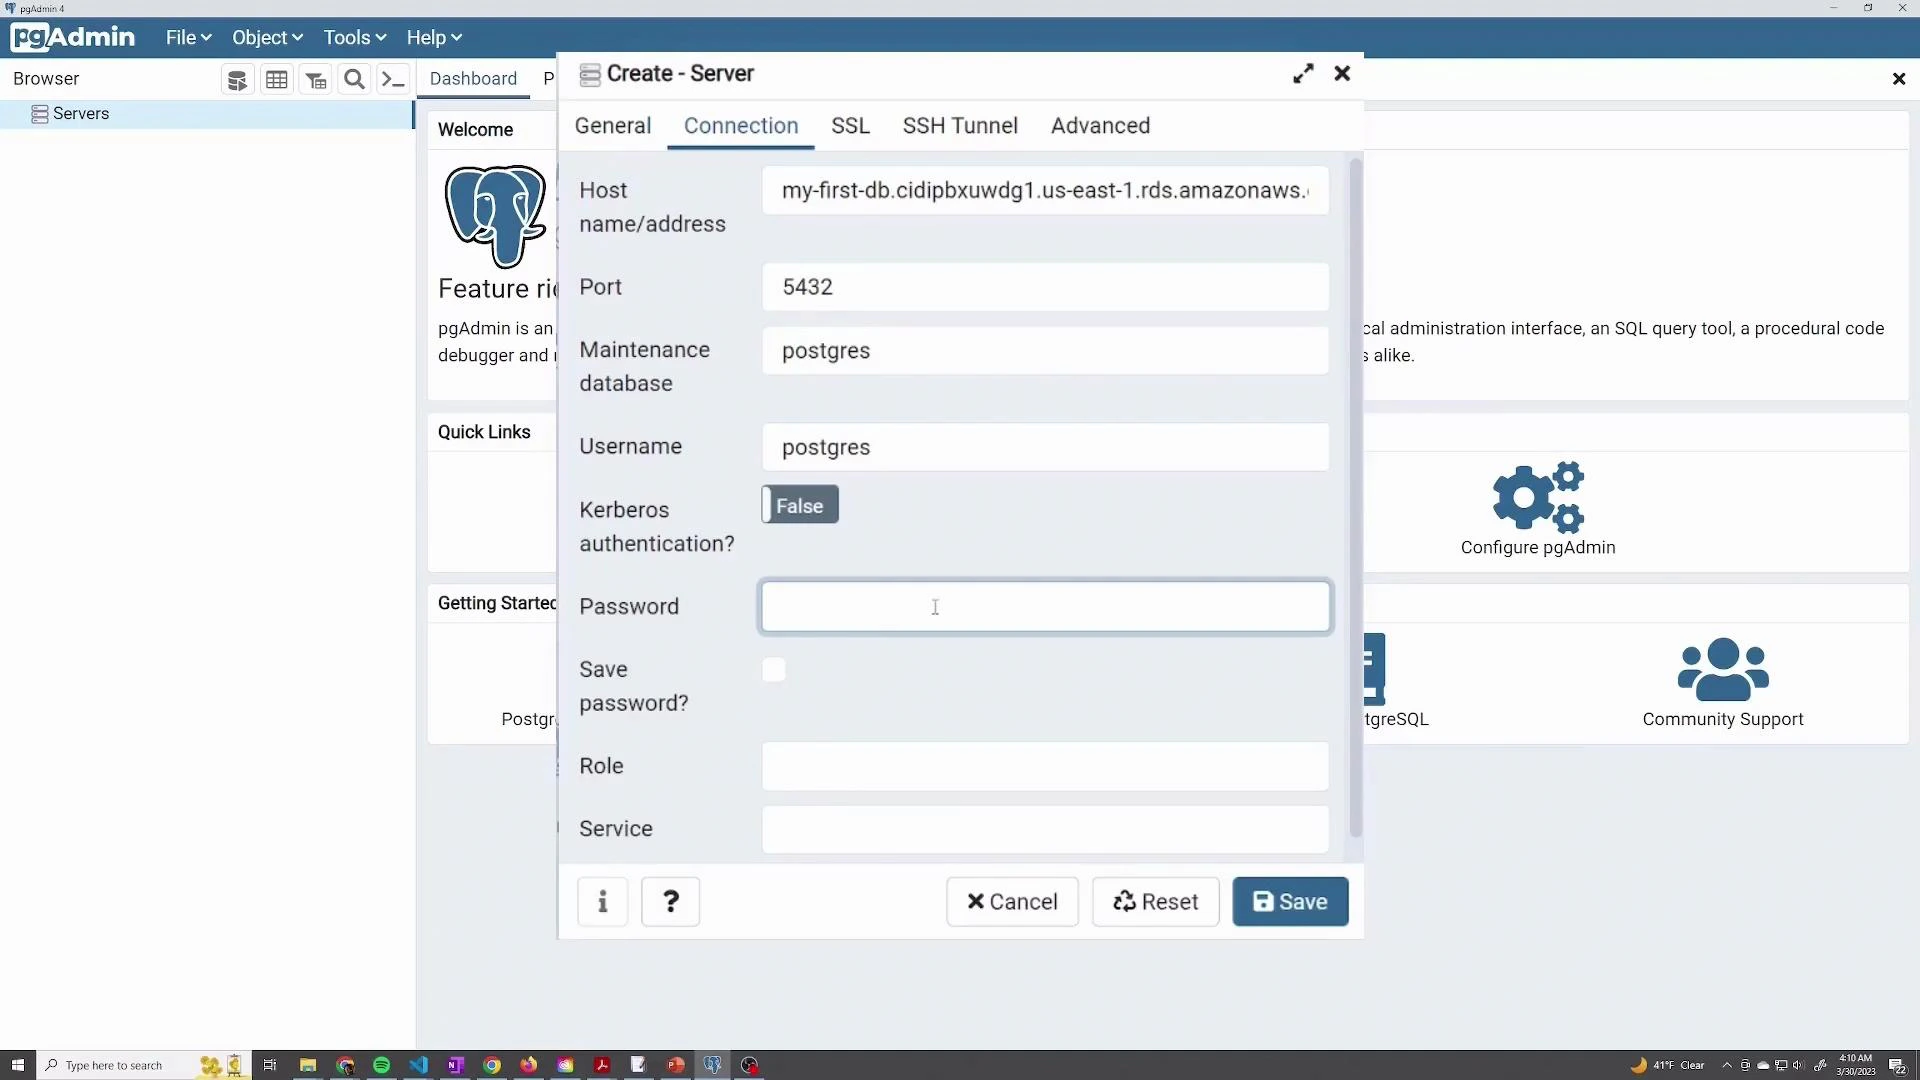Select the table grid view icon
This screenshot has height=1080, width=1920.
(x=277, y=79)
